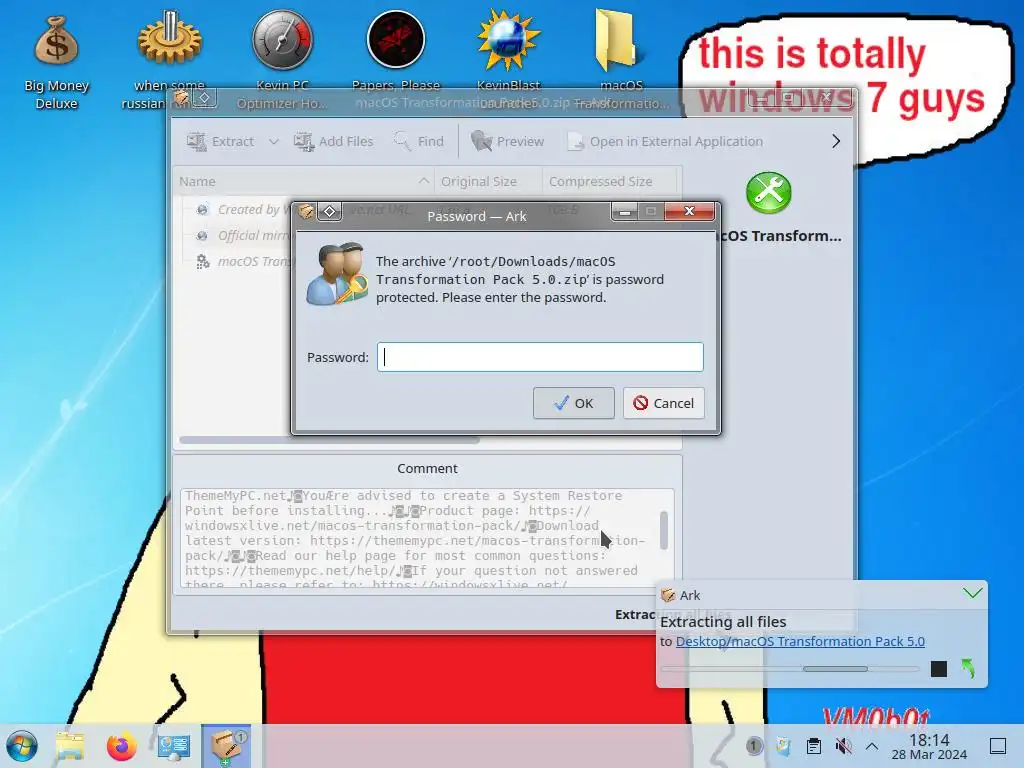The image size is (1024, 768).
Task: Confirm the password with OK
Action: pyautogui.click(x=573, y=403)
